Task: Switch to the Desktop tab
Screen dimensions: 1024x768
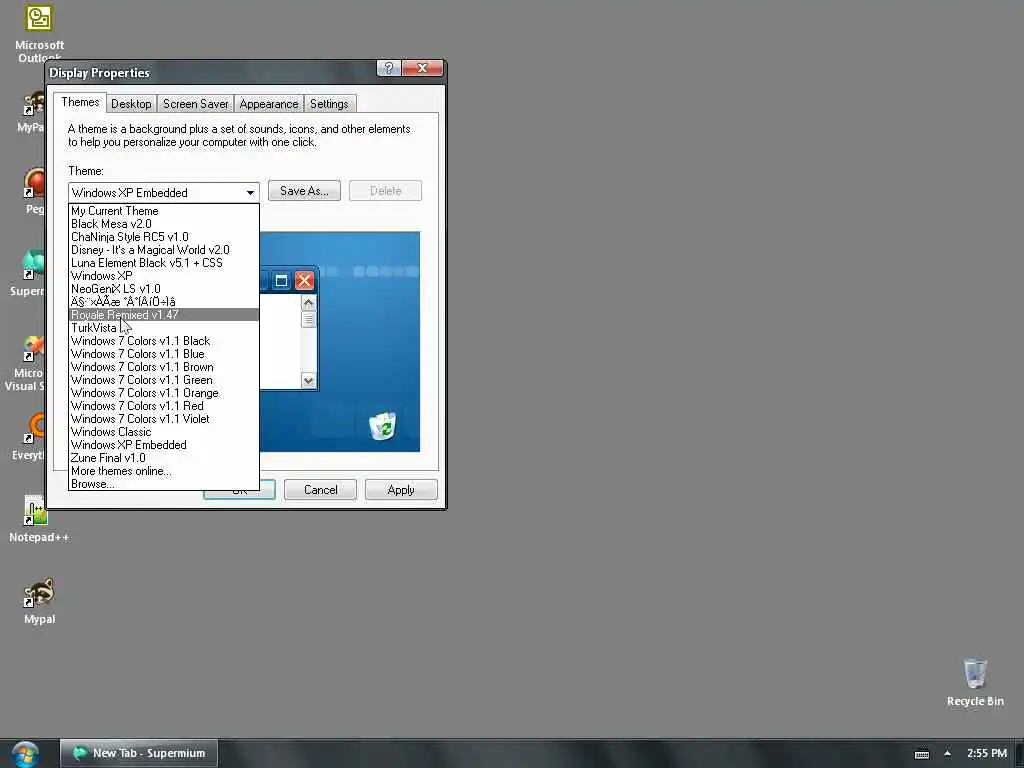Action: [x=131, y=104]
